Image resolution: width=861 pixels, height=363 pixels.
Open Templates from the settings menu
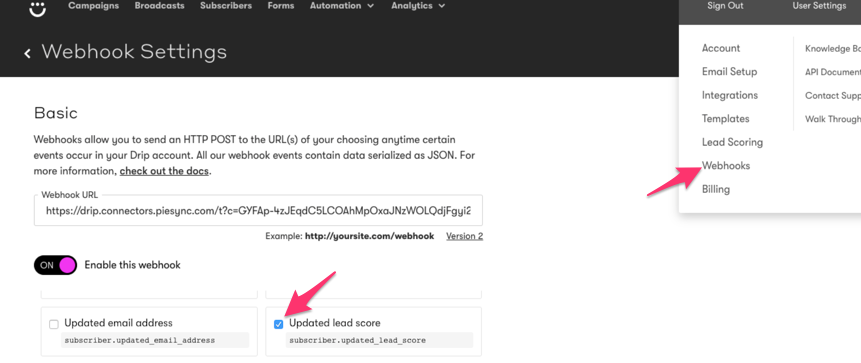725,119
